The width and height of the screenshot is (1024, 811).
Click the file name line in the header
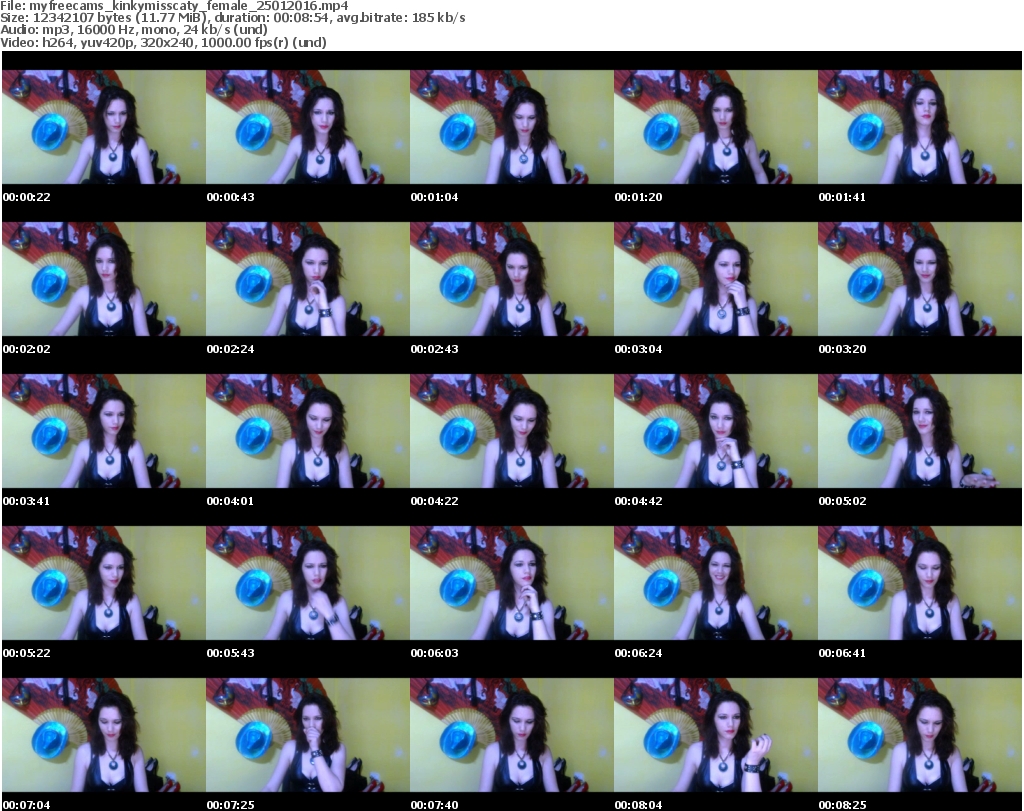(174, 6)
